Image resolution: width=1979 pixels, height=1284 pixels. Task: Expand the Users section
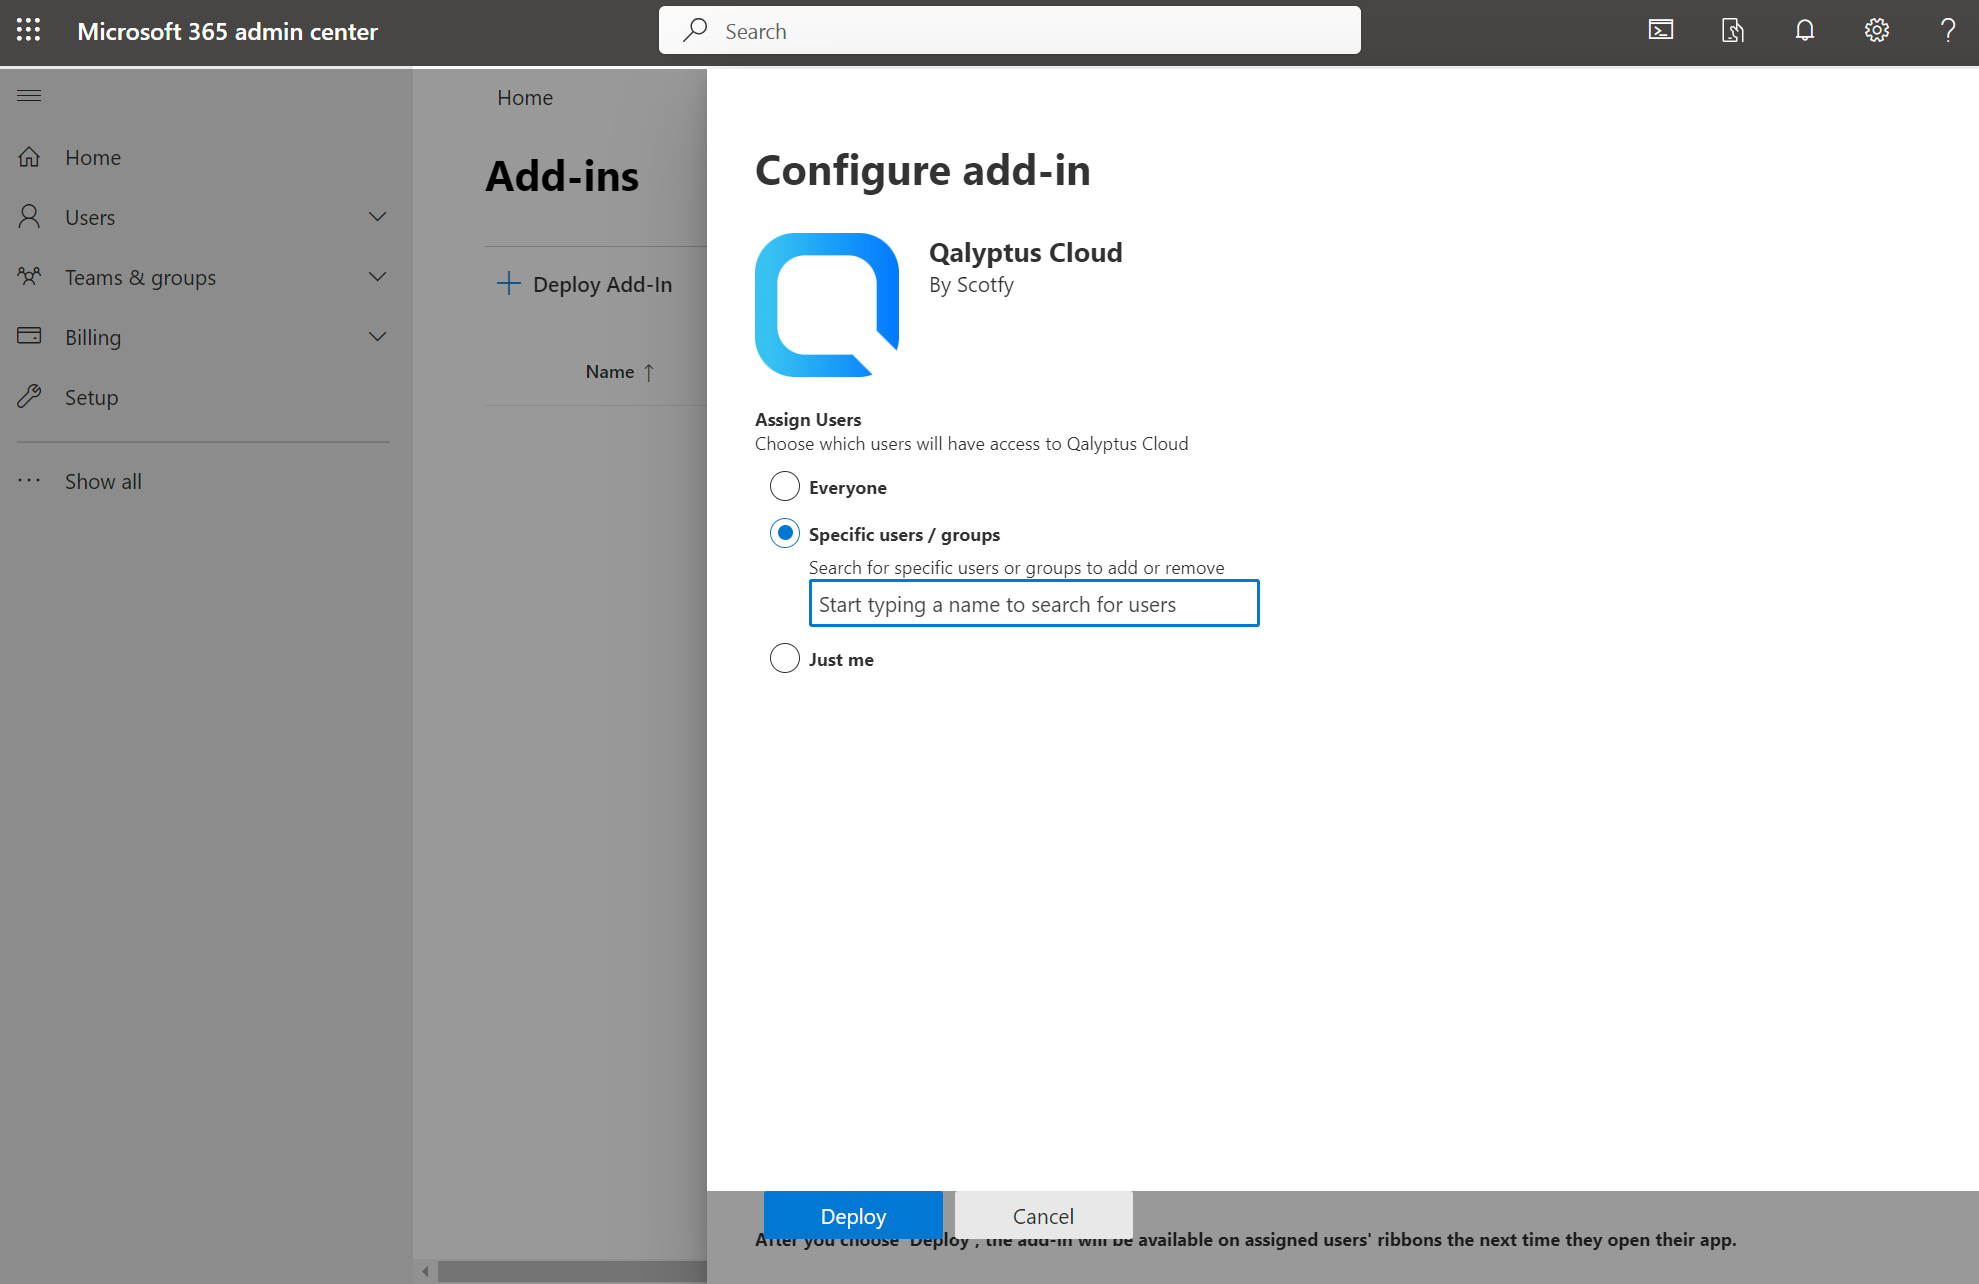(x=377, y=216)
